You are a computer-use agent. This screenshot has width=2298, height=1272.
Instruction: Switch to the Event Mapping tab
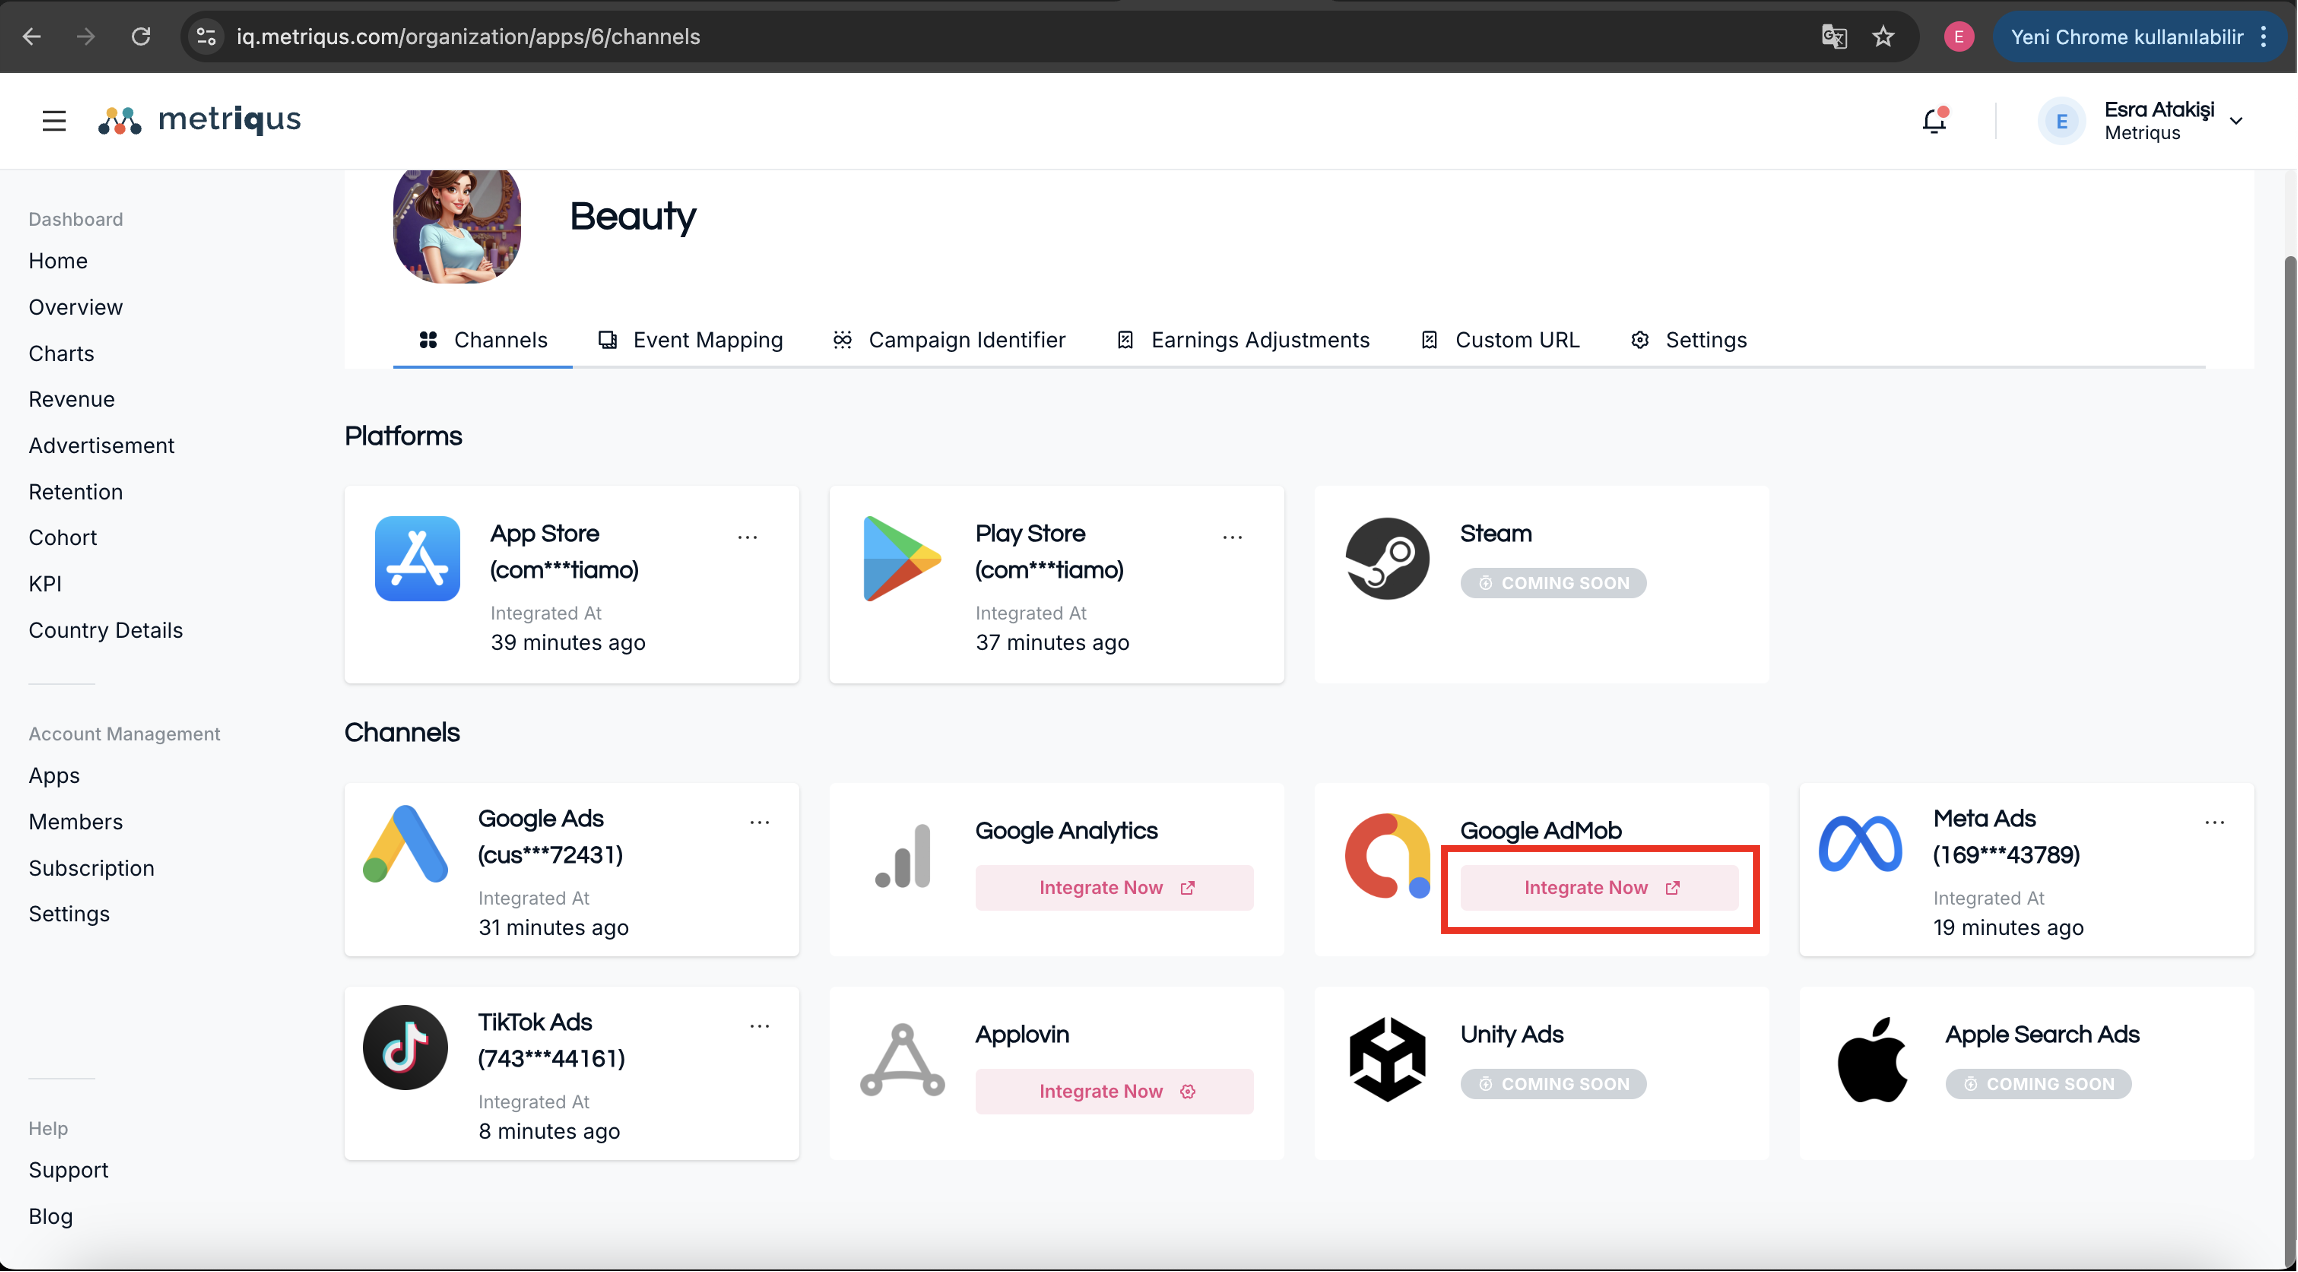[690, 340]
